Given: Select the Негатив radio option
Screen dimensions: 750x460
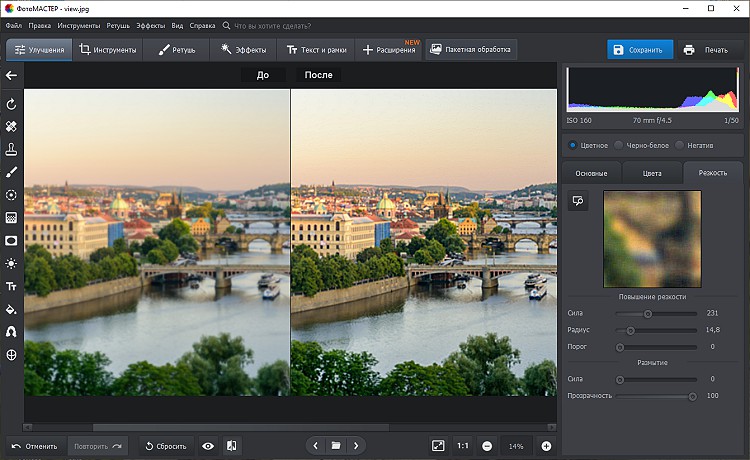Looking at the screenshot, I should [x=680, y=145].
